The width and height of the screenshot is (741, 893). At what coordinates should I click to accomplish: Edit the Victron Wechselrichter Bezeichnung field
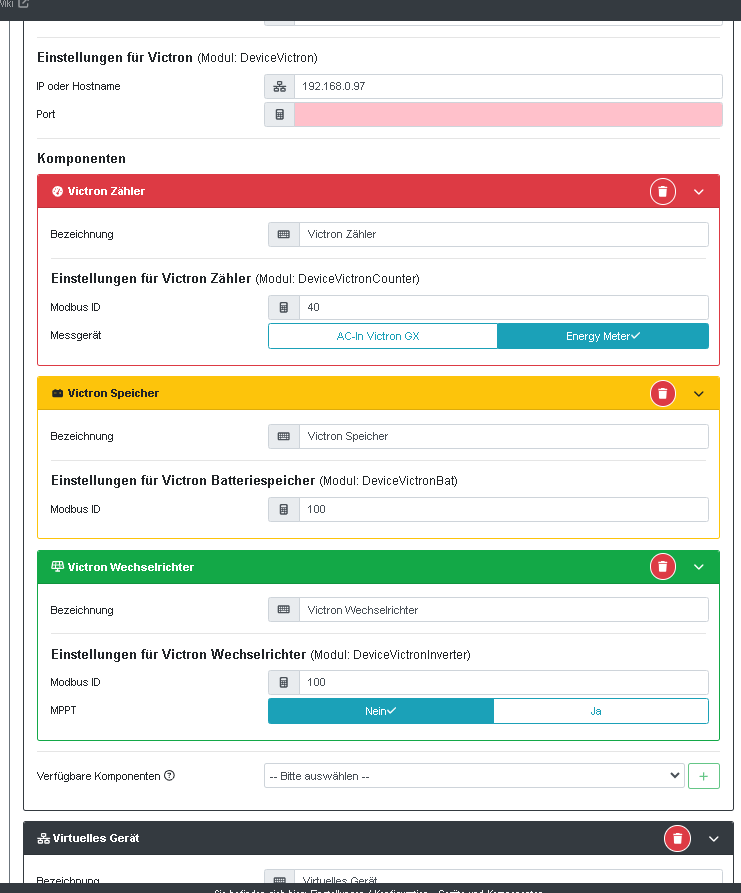[503, 610]
